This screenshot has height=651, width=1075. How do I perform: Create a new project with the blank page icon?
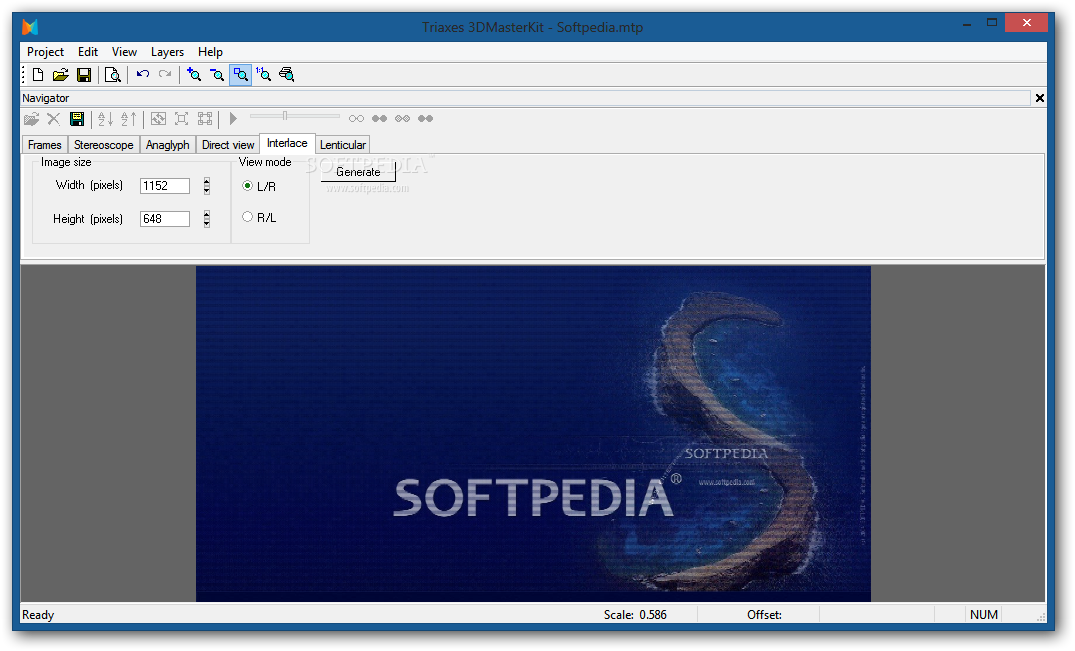click(38, 75)
